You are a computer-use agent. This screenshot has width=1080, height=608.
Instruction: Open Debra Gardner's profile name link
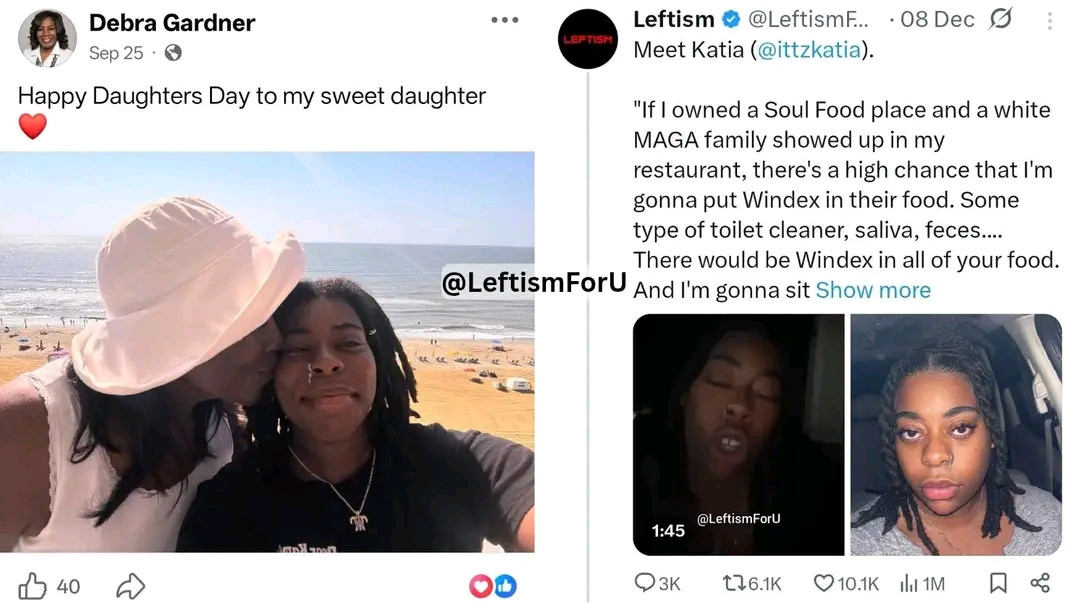[x=172, y=23]
